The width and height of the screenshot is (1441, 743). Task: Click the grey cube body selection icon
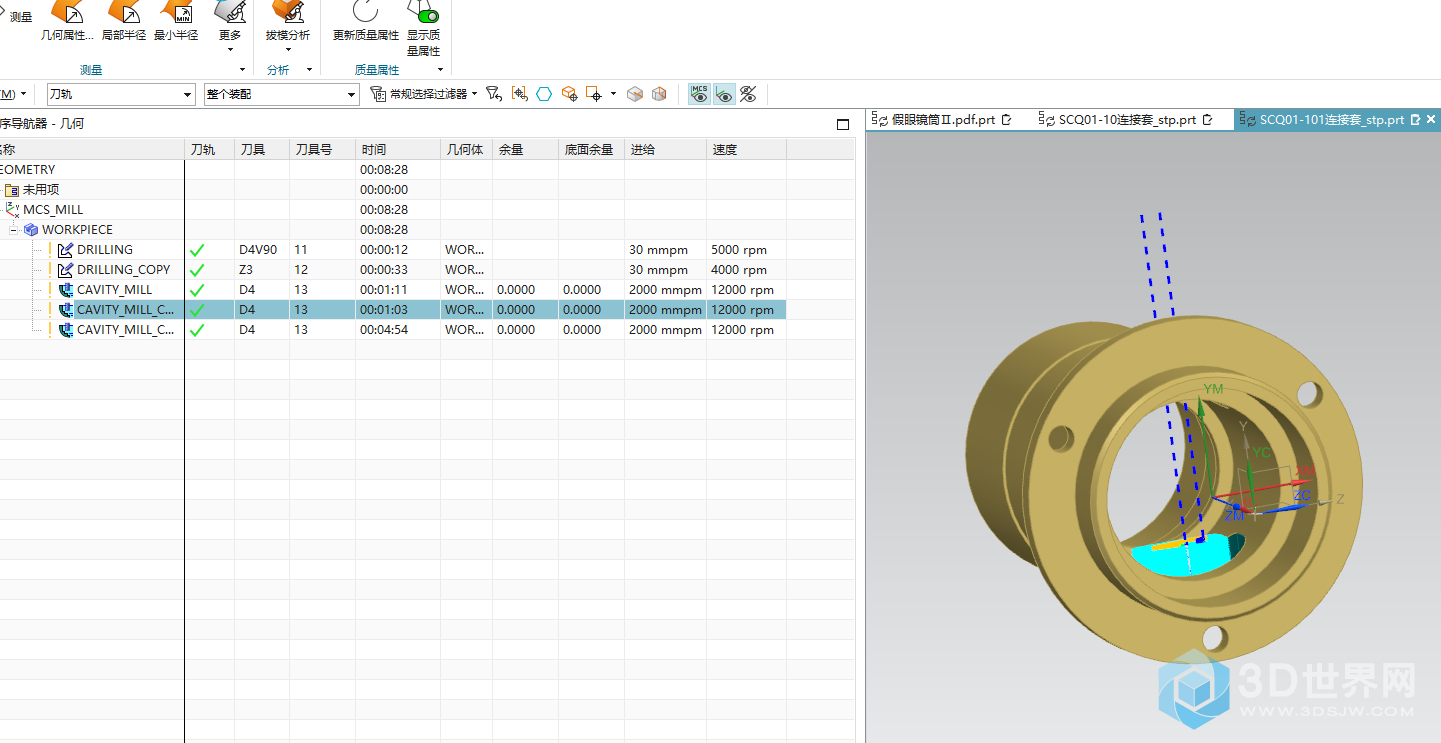coord(659,94)
